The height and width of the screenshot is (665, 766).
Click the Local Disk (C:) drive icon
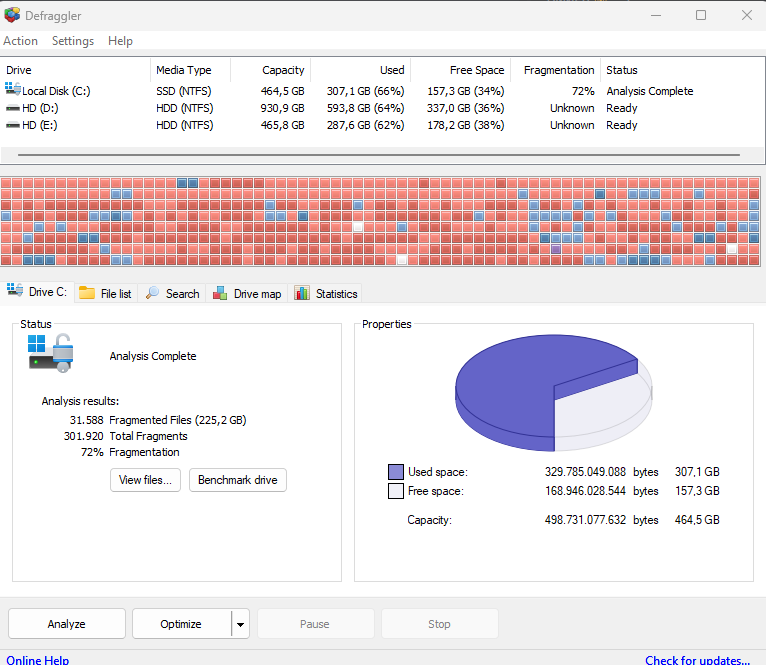tap(13, 89)
